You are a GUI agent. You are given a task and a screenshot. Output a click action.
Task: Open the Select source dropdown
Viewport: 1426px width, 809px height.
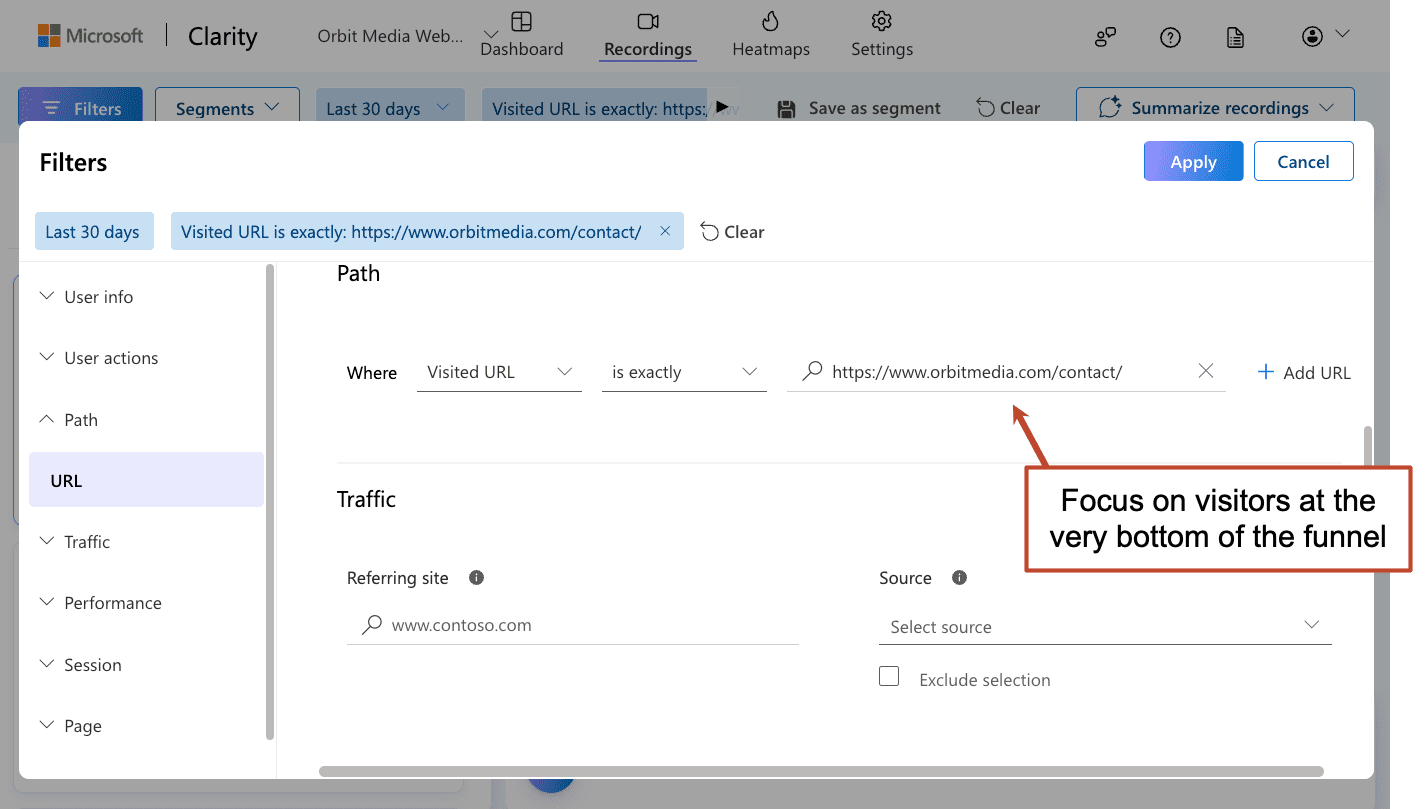(1105, 627)
